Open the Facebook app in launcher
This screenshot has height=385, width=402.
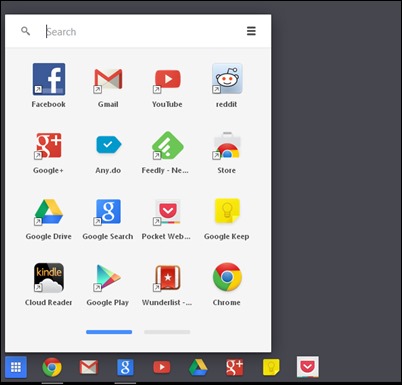pyautogui.click(x=49, y=79)
